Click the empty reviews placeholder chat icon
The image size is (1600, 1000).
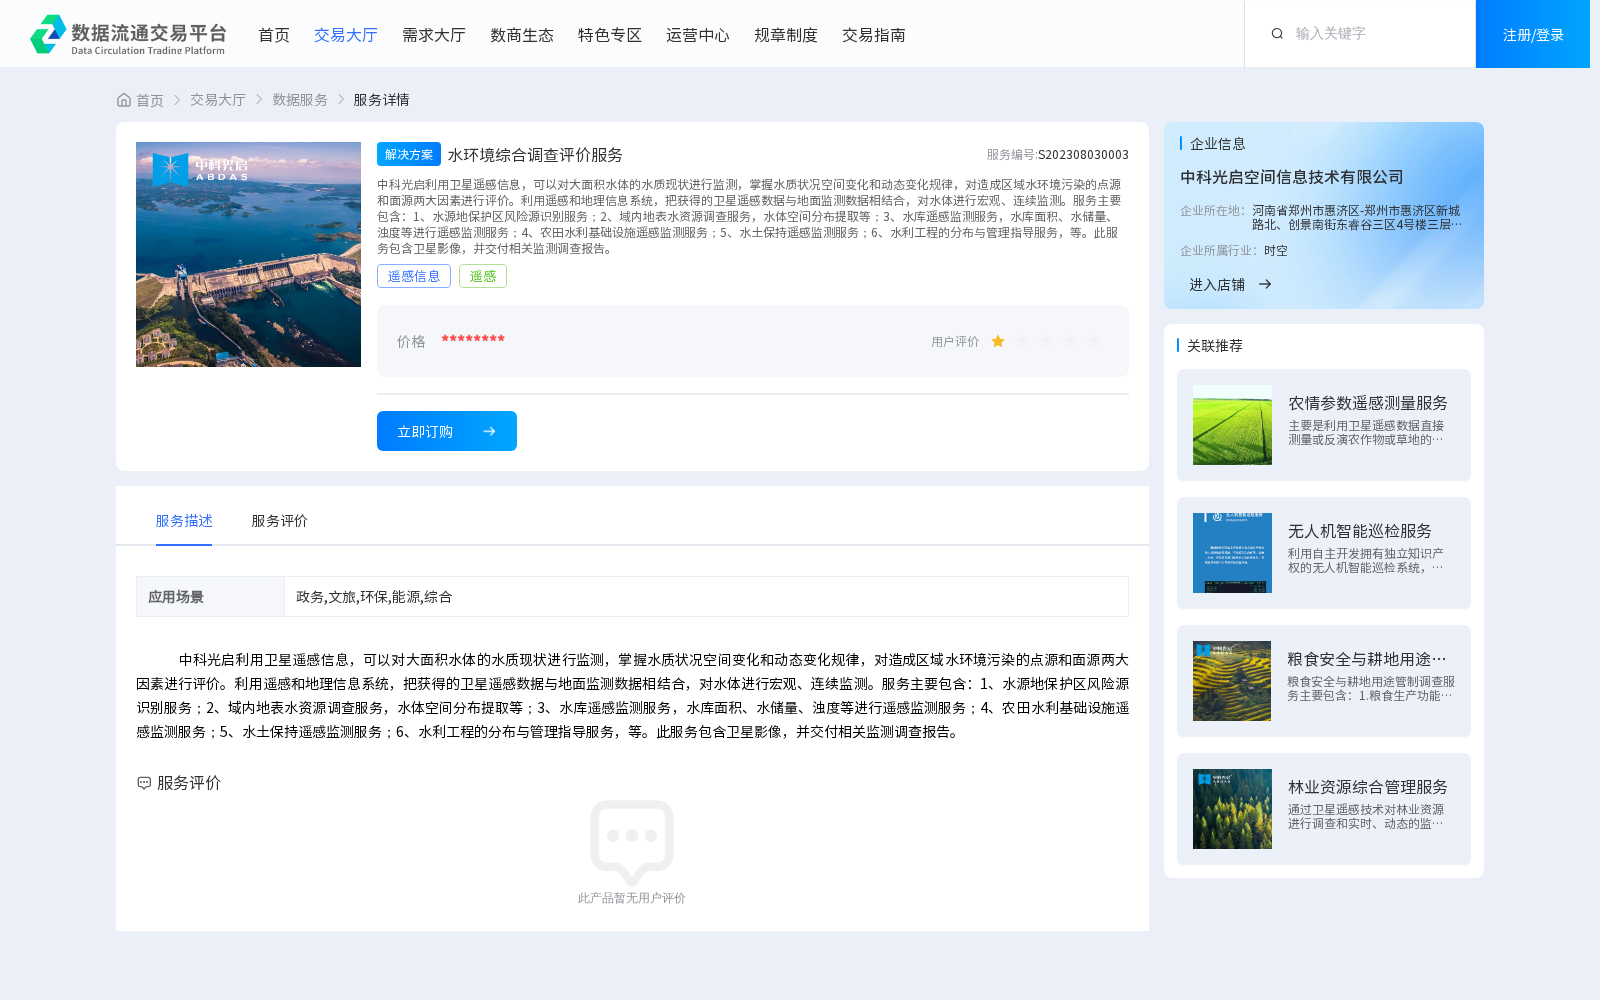click(632, 841)
